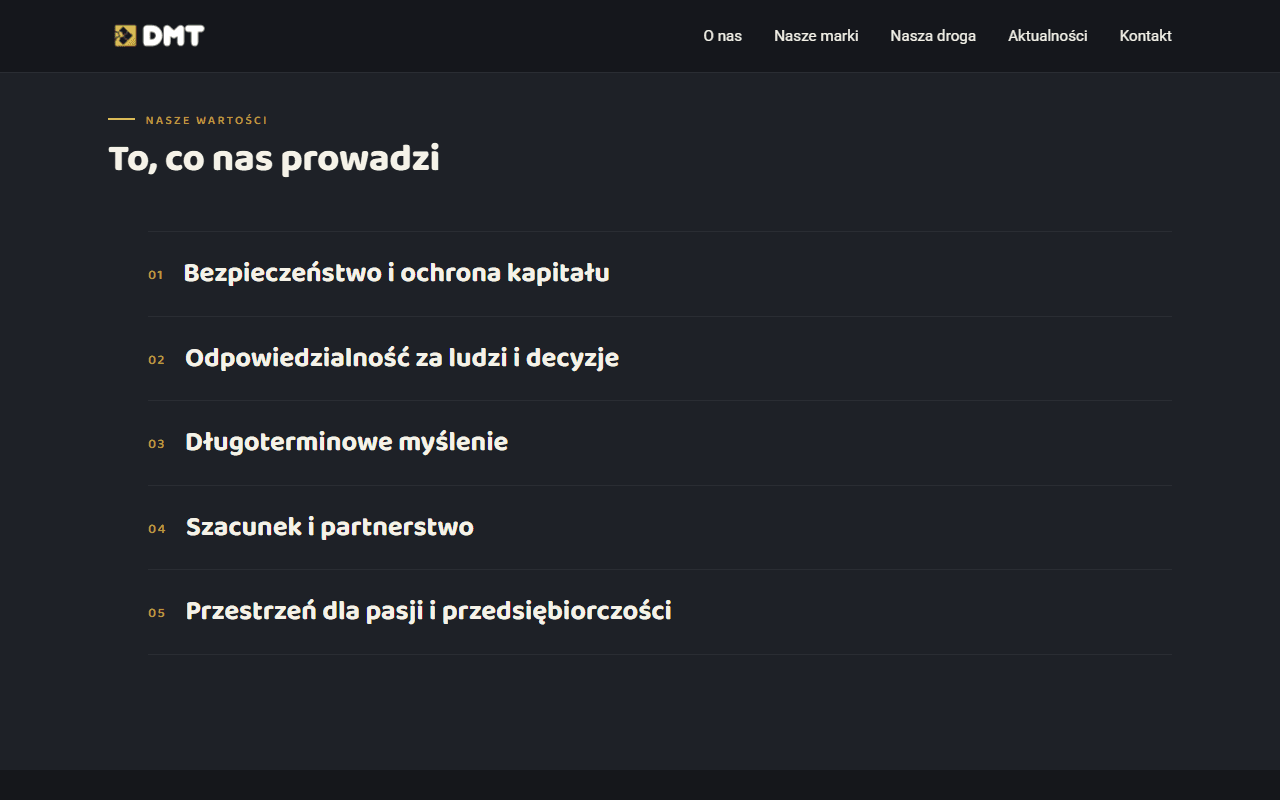The width and height of the screenshot is (1280, 800).
Task: Select the 03 number marker
Action: (156, 444)
